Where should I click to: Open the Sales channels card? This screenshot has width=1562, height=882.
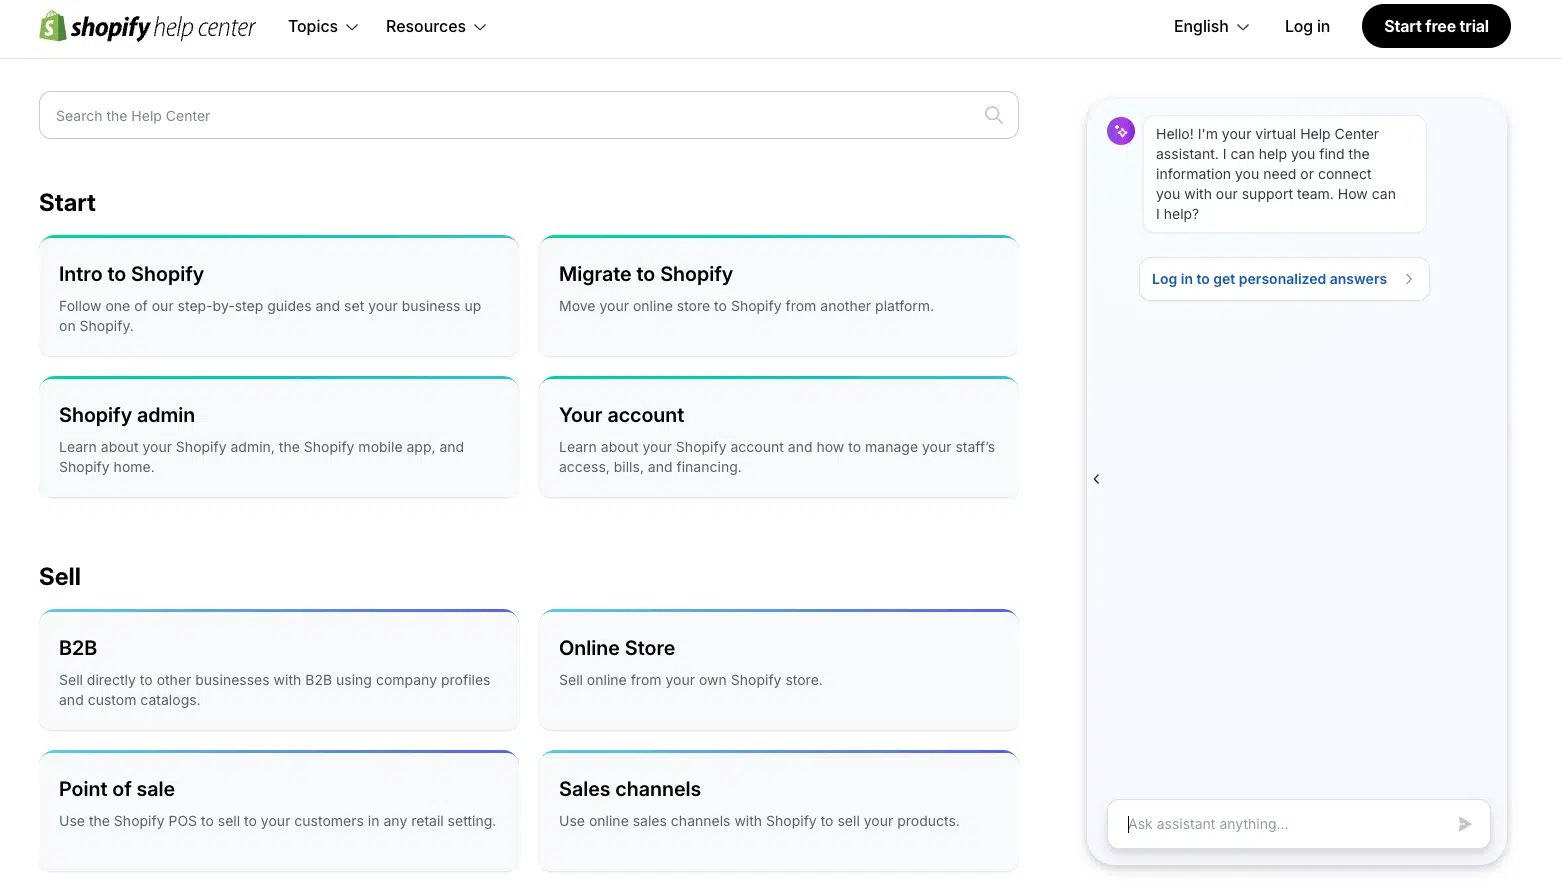pyautogui.click(x=778, y=811)
